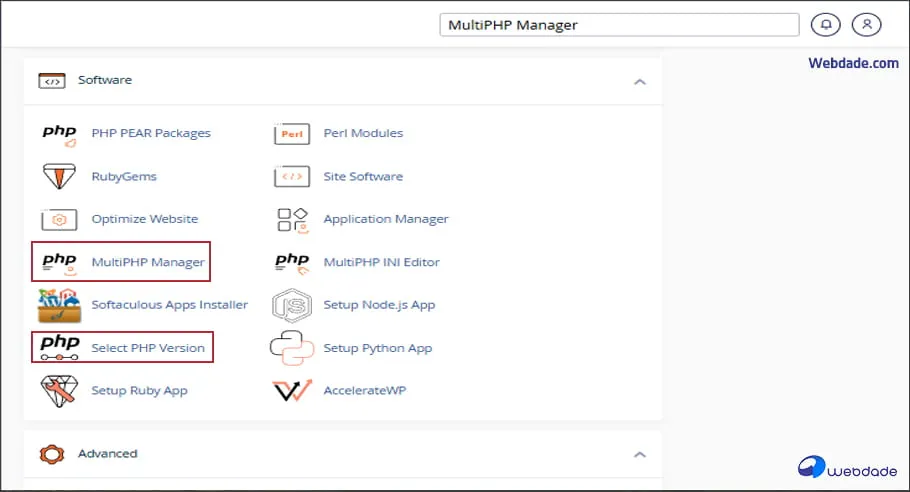Open the Select PHP Version link

pyautogui.click(x=148, y=348)
